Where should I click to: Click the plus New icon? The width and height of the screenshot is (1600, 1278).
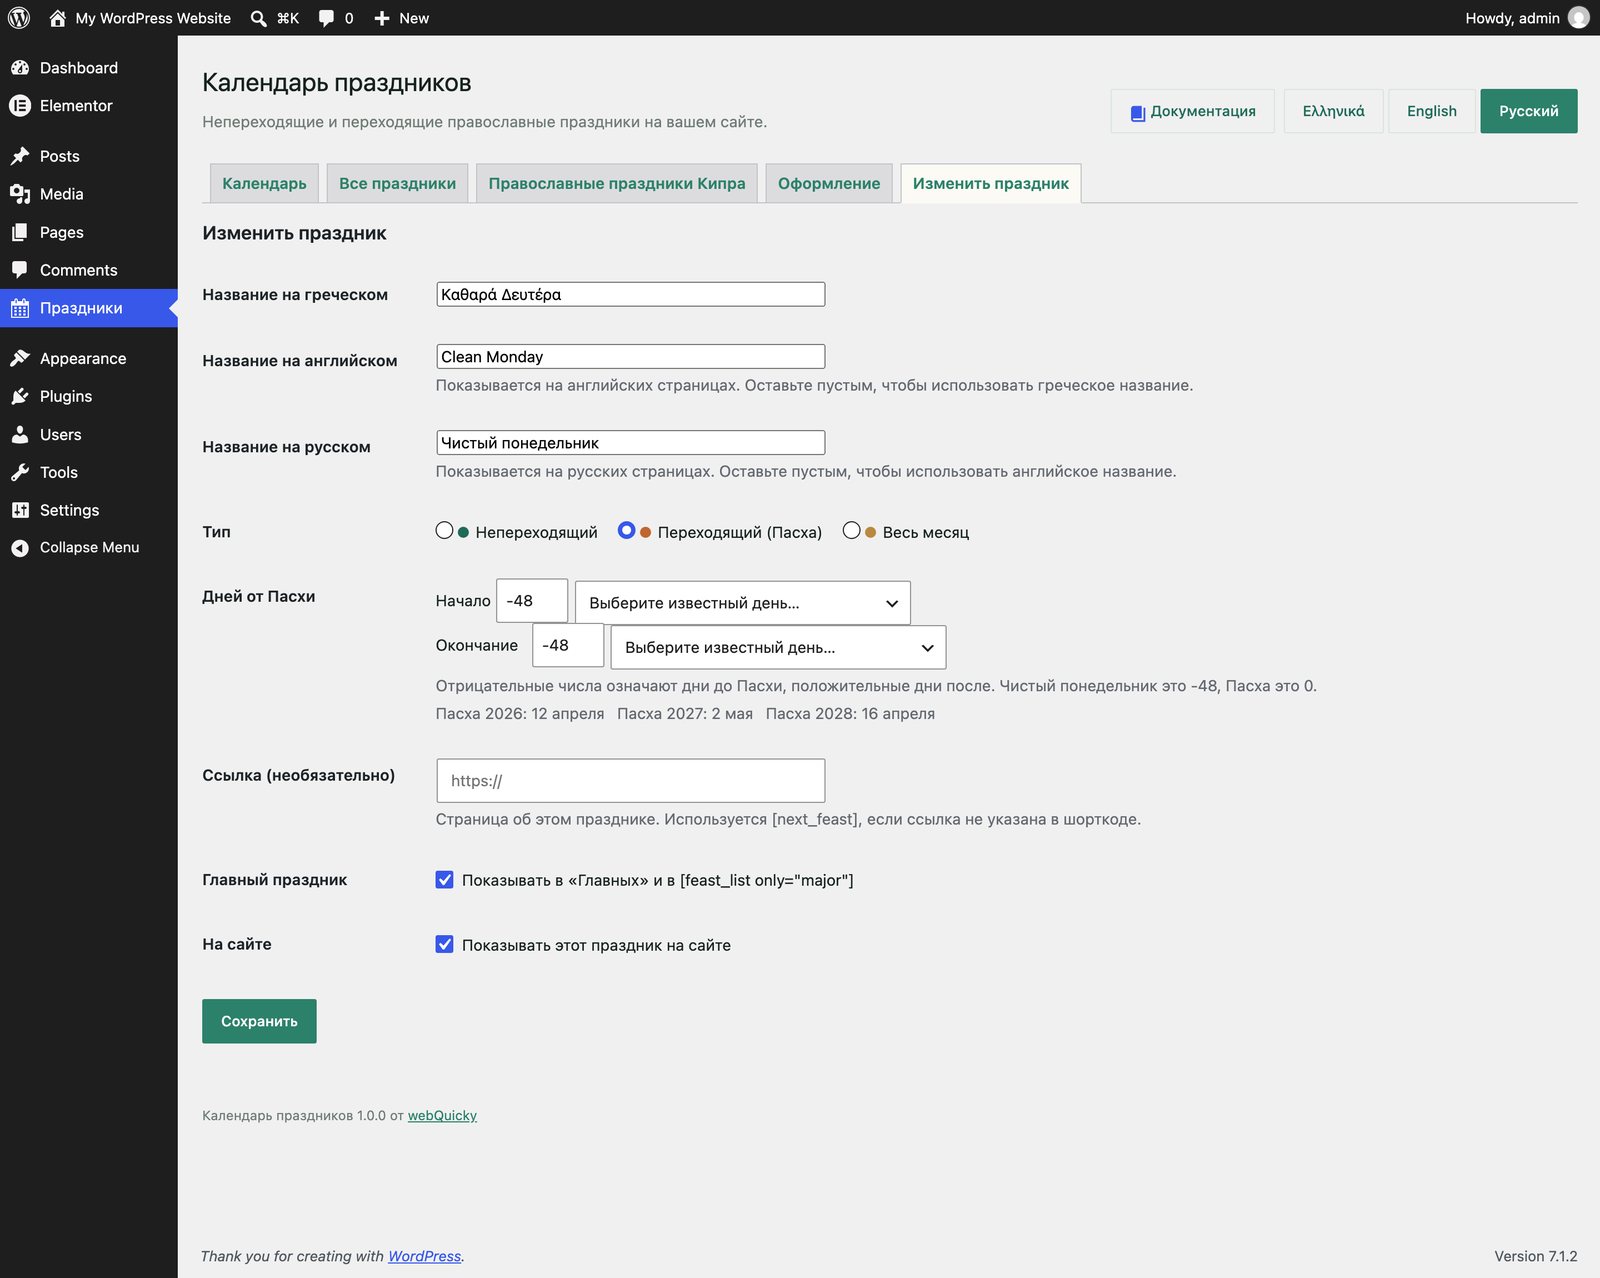coord(382,18)
